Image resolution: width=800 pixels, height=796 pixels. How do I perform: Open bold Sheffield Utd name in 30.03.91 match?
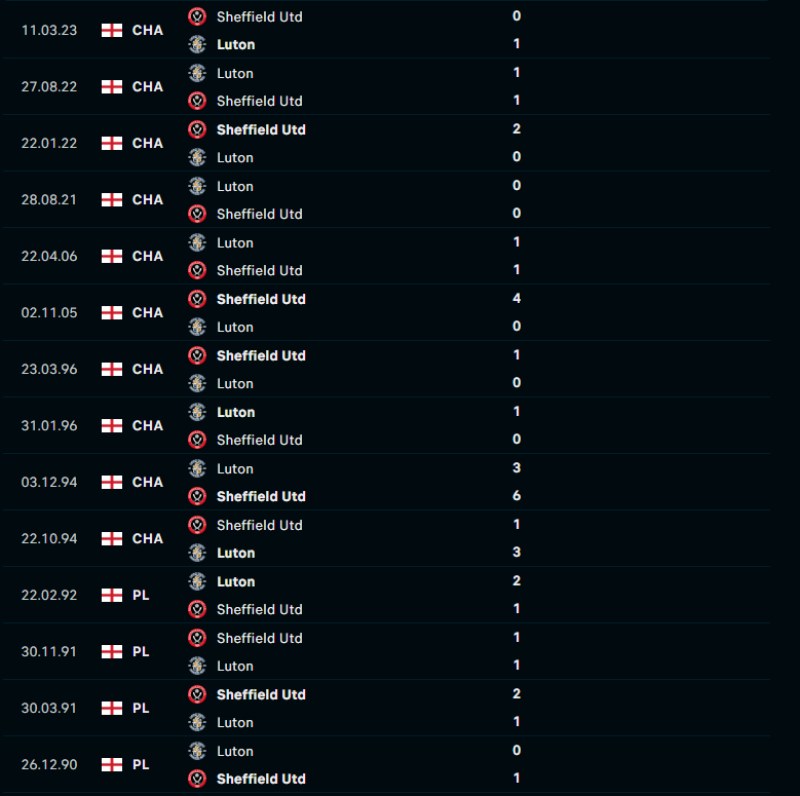coord(261,694)
